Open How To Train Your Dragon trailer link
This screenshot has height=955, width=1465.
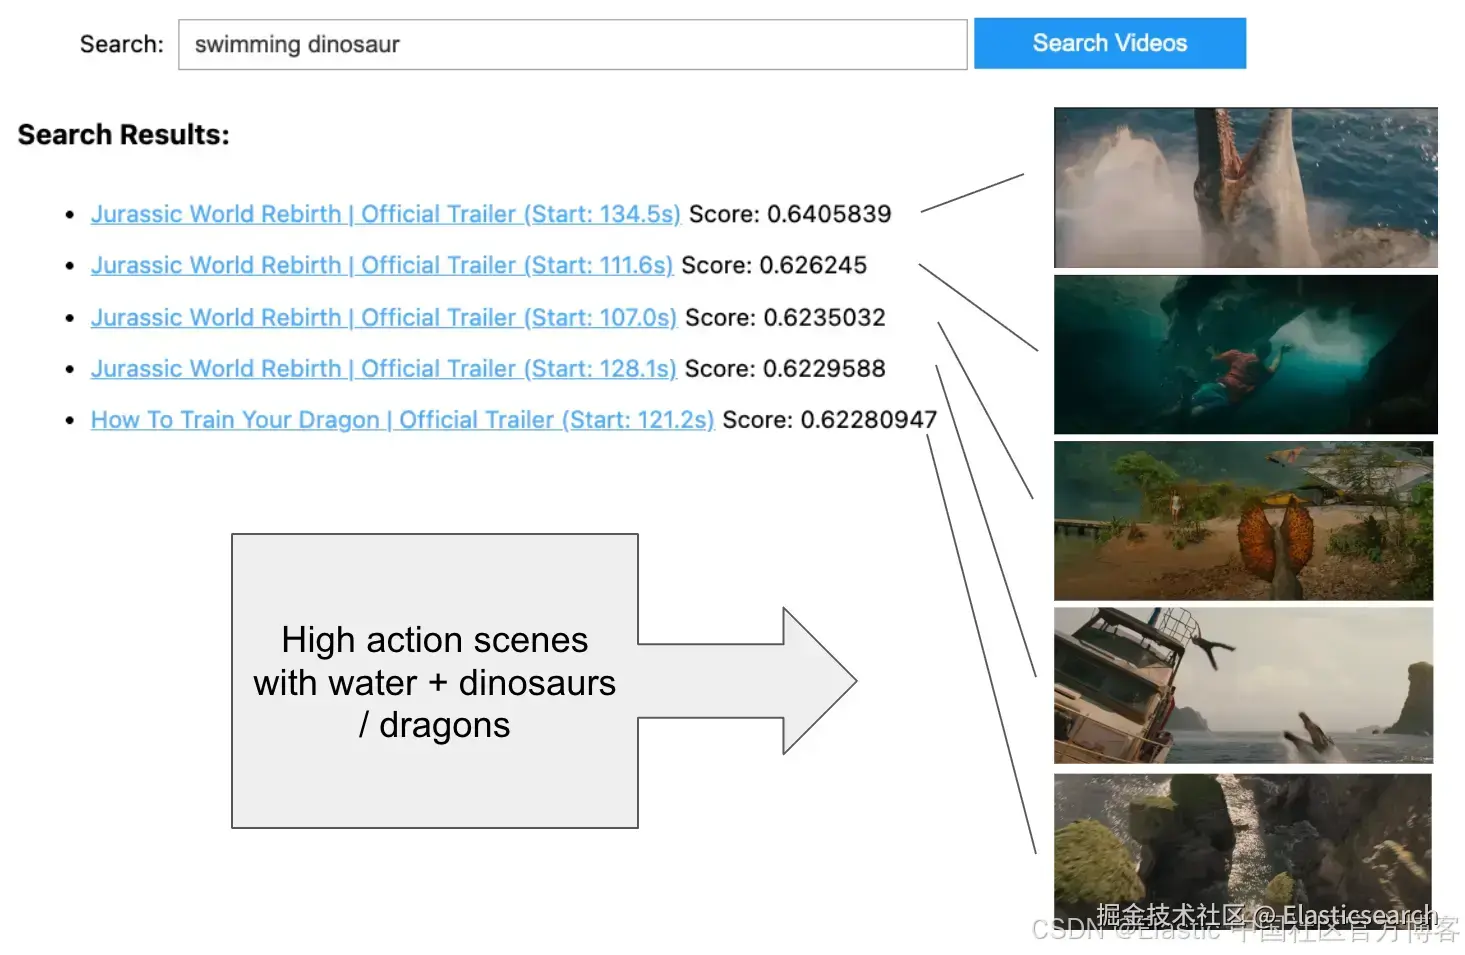(402, 420)
